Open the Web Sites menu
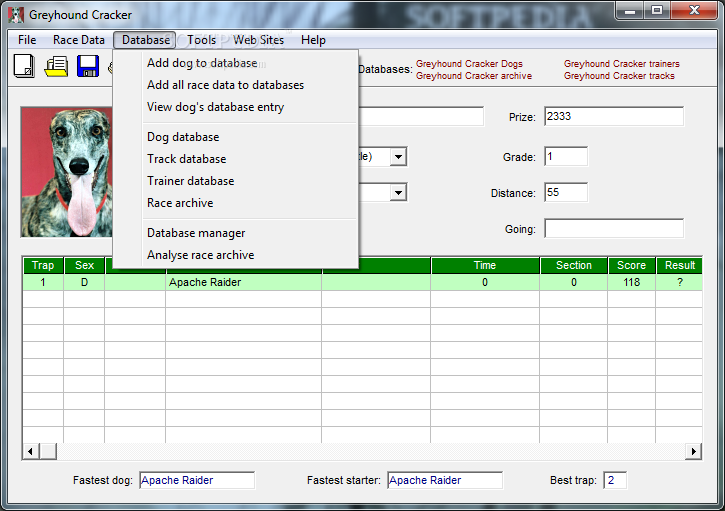Image resolution: width=725 pixels, height=511 pixels. [x=258, y=40]
